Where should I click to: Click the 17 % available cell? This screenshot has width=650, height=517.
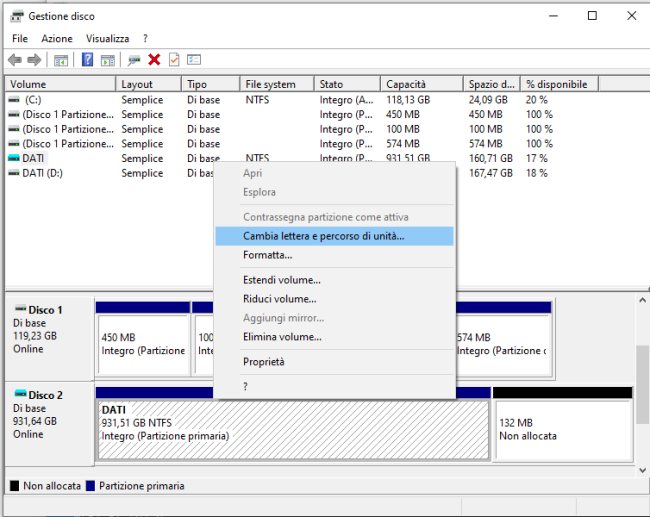click(x=537, y=158)
